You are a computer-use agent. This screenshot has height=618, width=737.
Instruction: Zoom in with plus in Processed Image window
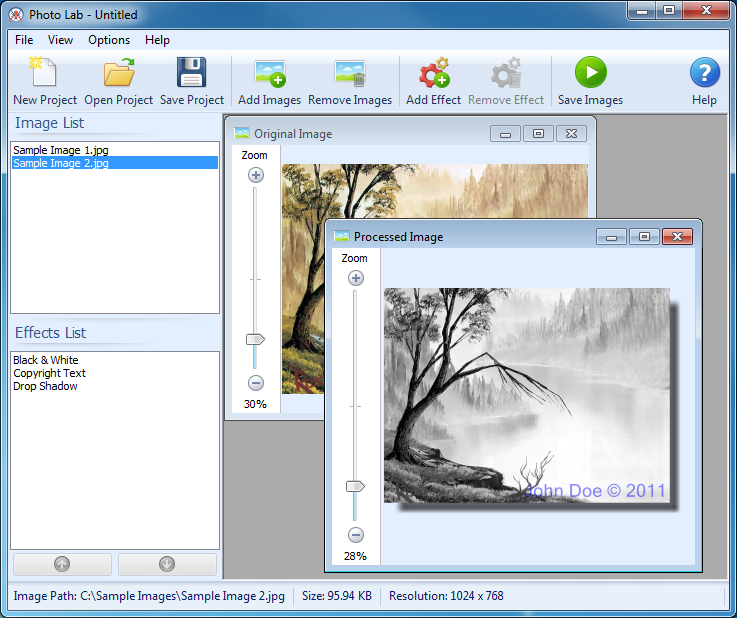(356, 278)
